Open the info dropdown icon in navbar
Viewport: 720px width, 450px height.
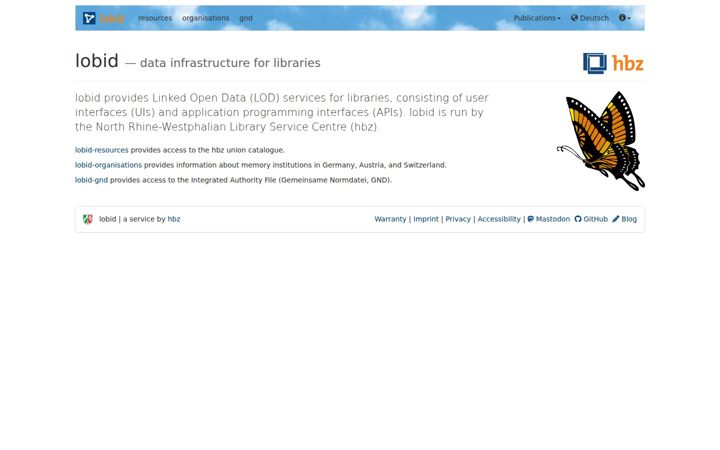(x=625, y=18)
